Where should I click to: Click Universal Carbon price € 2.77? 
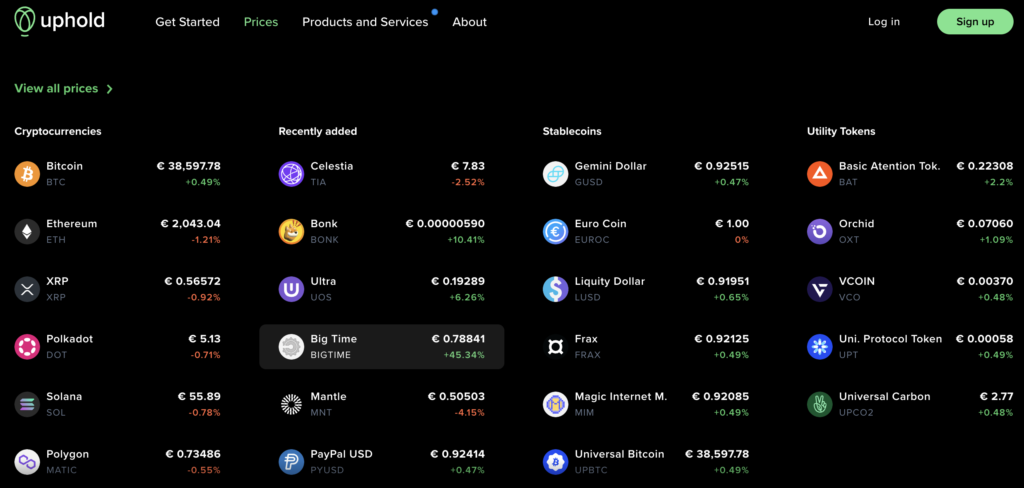[997, 397]
